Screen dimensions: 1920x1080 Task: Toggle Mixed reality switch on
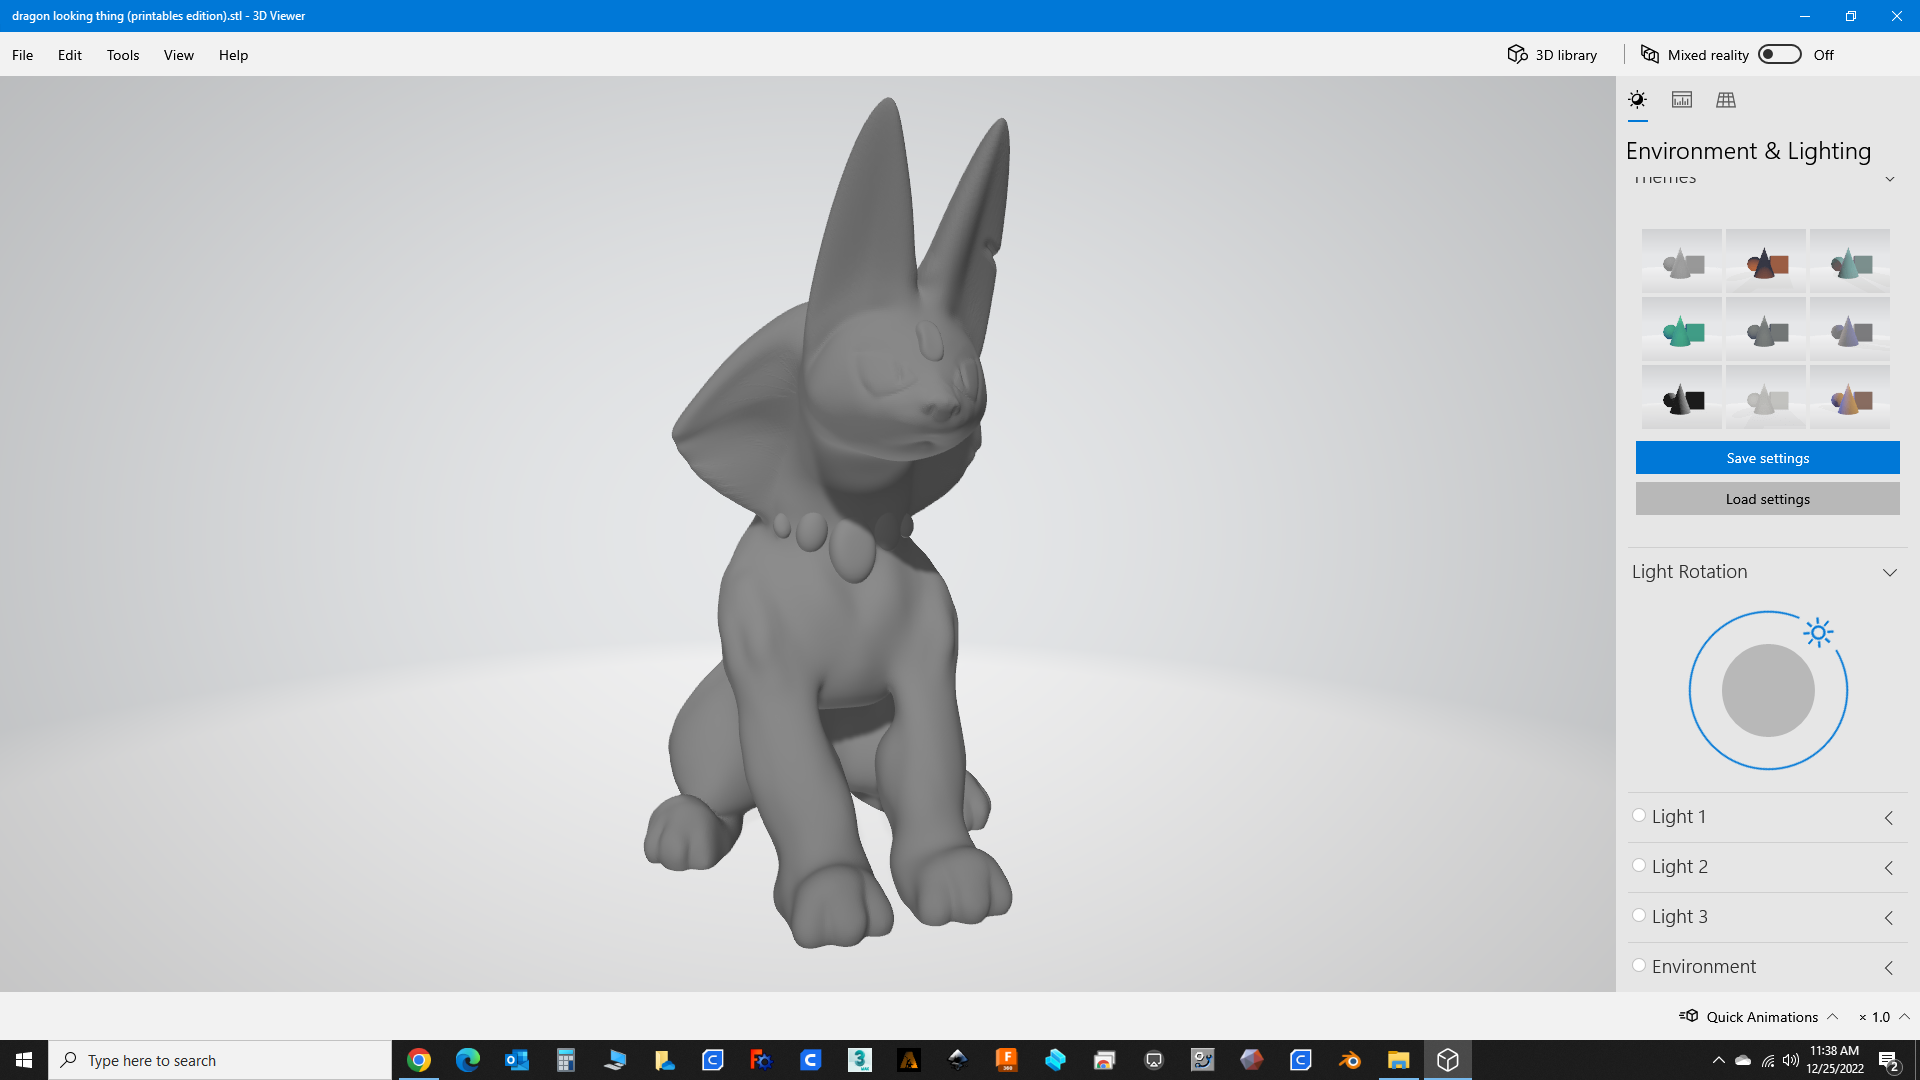coord(1780,54)
